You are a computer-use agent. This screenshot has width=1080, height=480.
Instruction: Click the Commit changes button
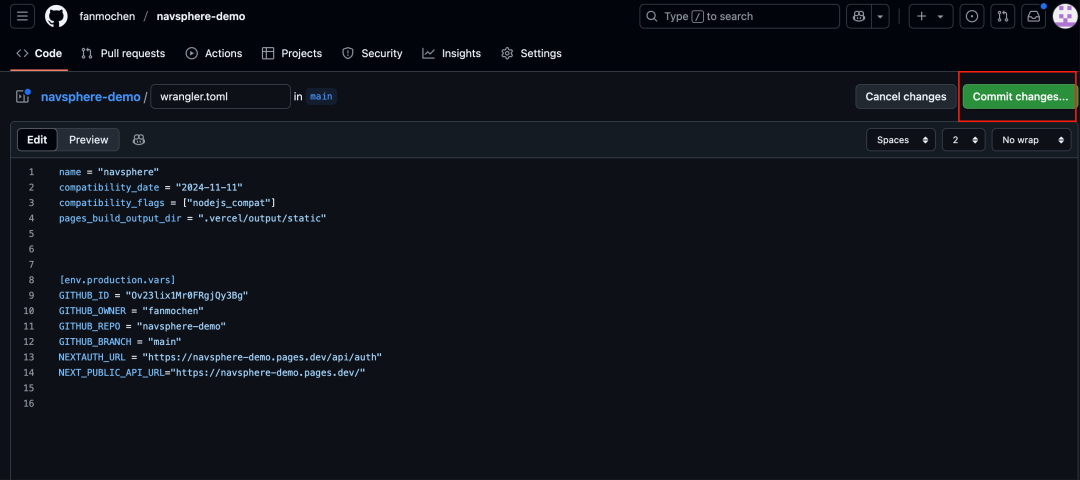1019,97
